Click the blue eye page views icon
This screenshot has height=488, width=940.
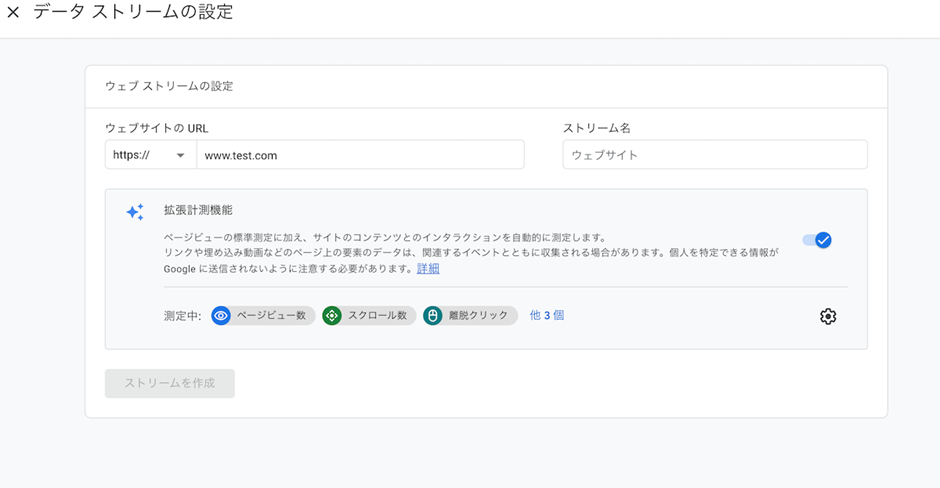221,315
